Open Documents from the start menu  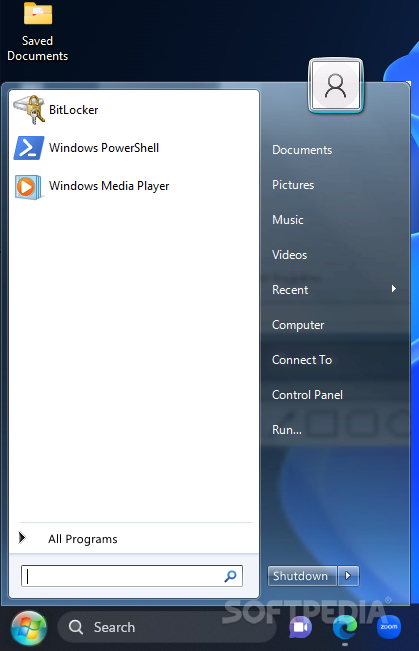click(x=302, y=150)
